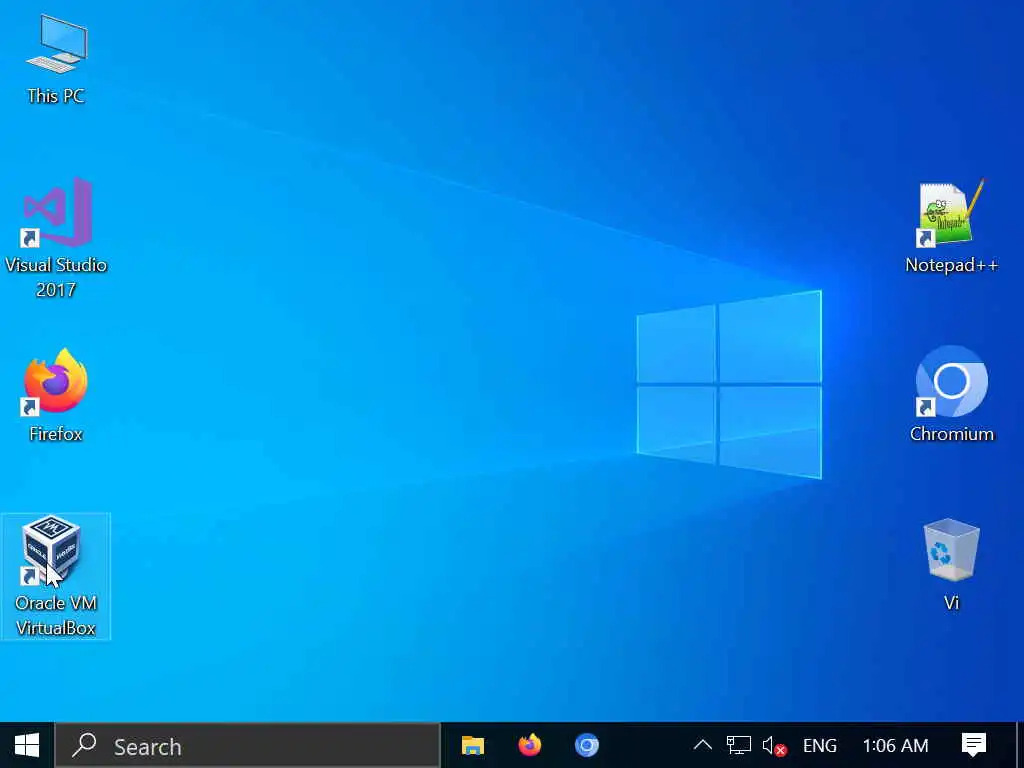1024x768 pixels.
Task: Select the This PC desktop icon
Action: tap(56, 59)
